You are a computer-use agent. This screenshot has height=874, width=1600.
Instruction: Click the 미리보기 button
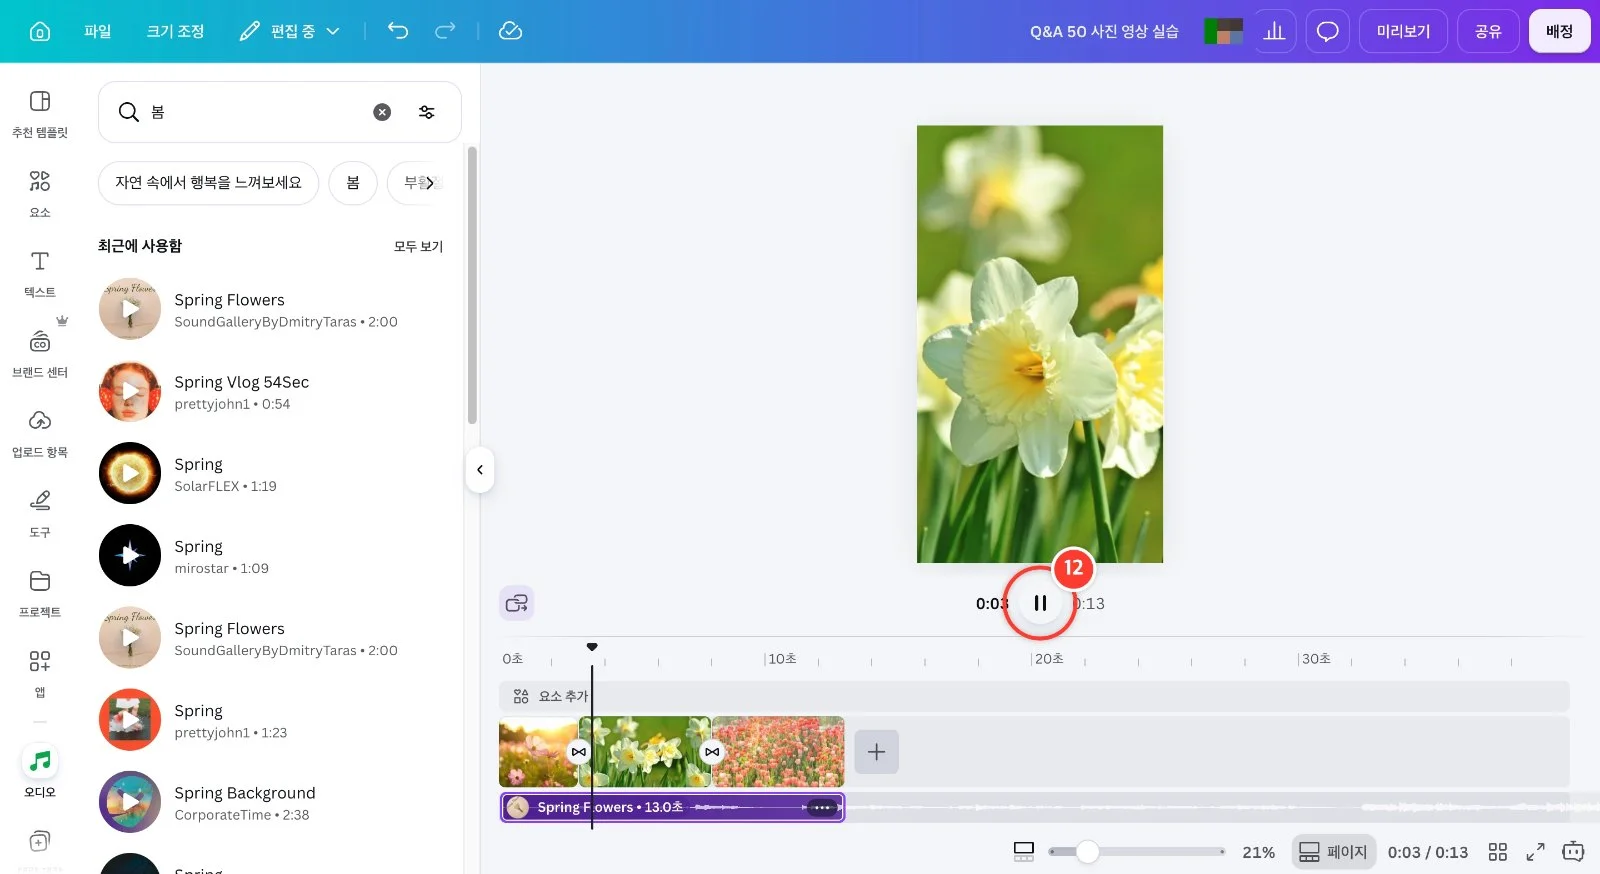(1403, 31)
